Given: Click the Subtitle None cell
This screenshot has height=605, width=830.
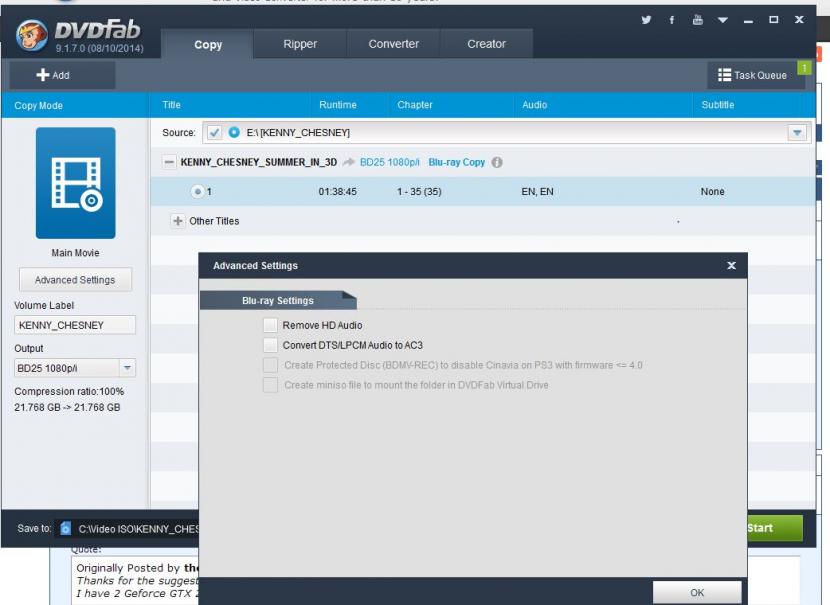Looking at the screenshot, I should coord(712,192).
